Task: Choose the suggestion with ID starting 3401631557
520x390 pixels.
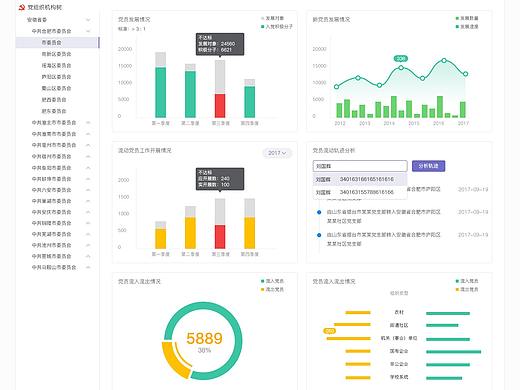Action: pos(360,192)
